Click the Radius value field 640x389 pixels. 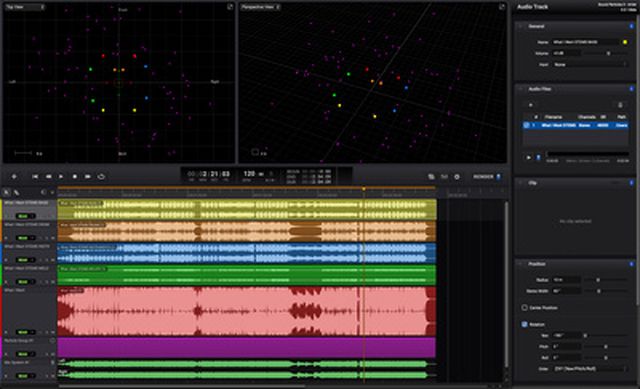point(566,280)
